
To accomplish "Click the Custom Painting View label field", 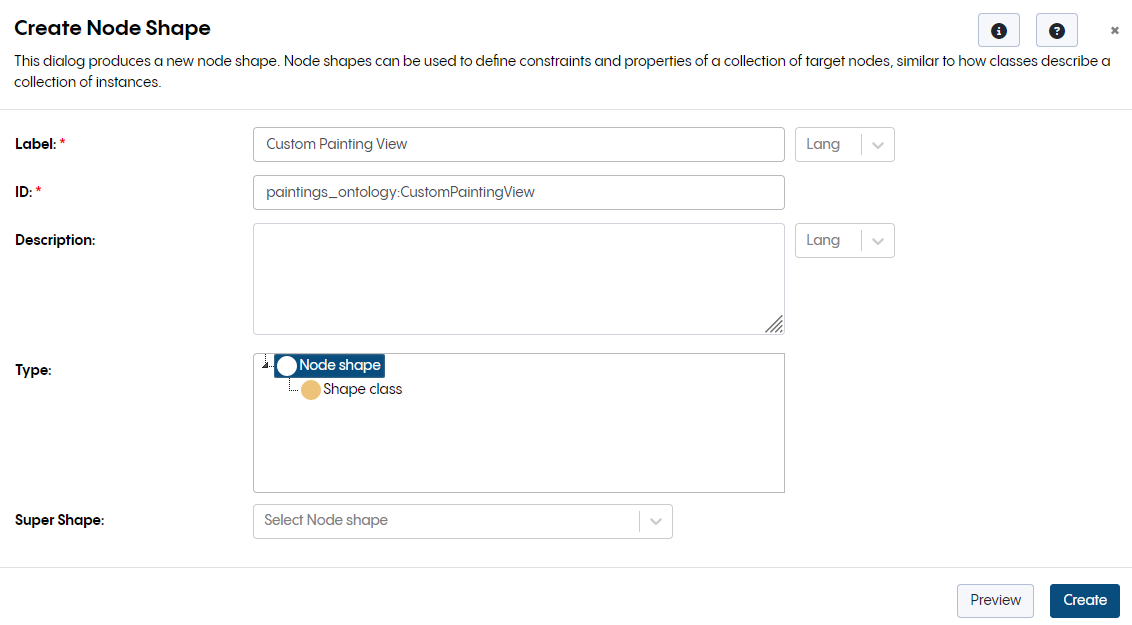I will pos(518,144).
